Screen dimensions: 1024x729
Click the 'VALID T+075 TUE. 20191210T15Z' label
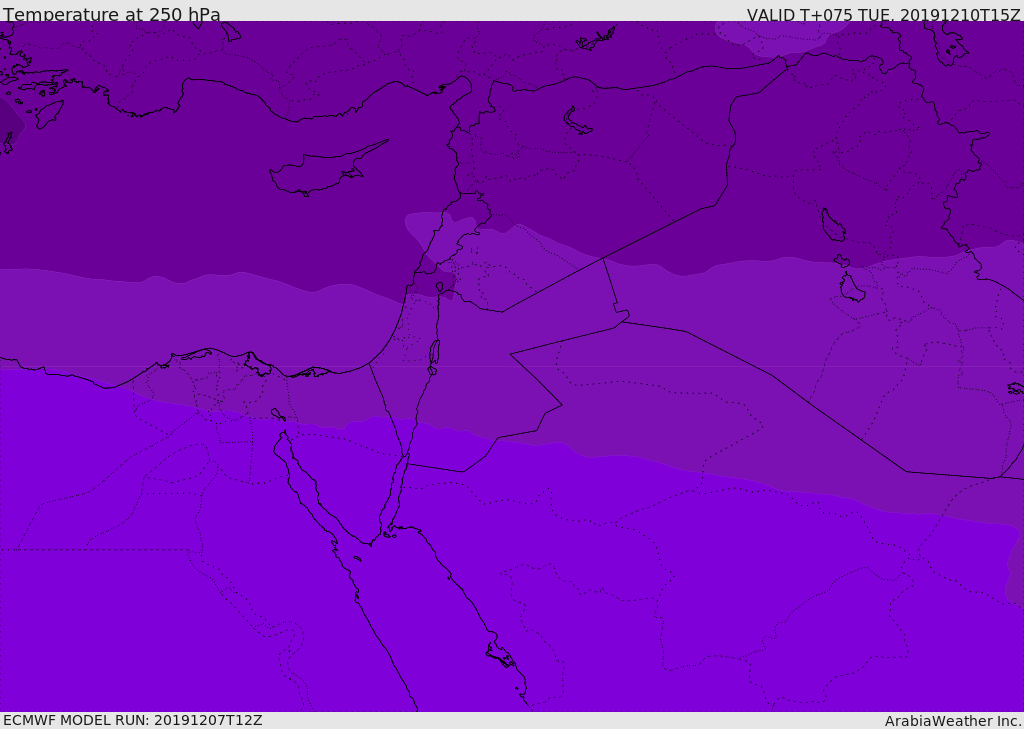884,15
